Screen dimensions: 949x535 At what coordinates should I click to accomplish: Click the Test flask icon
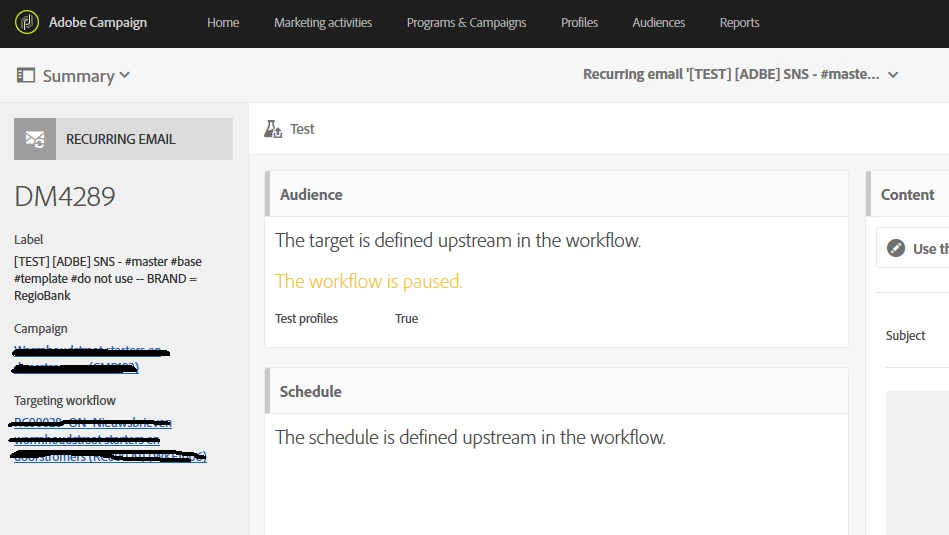273,129
